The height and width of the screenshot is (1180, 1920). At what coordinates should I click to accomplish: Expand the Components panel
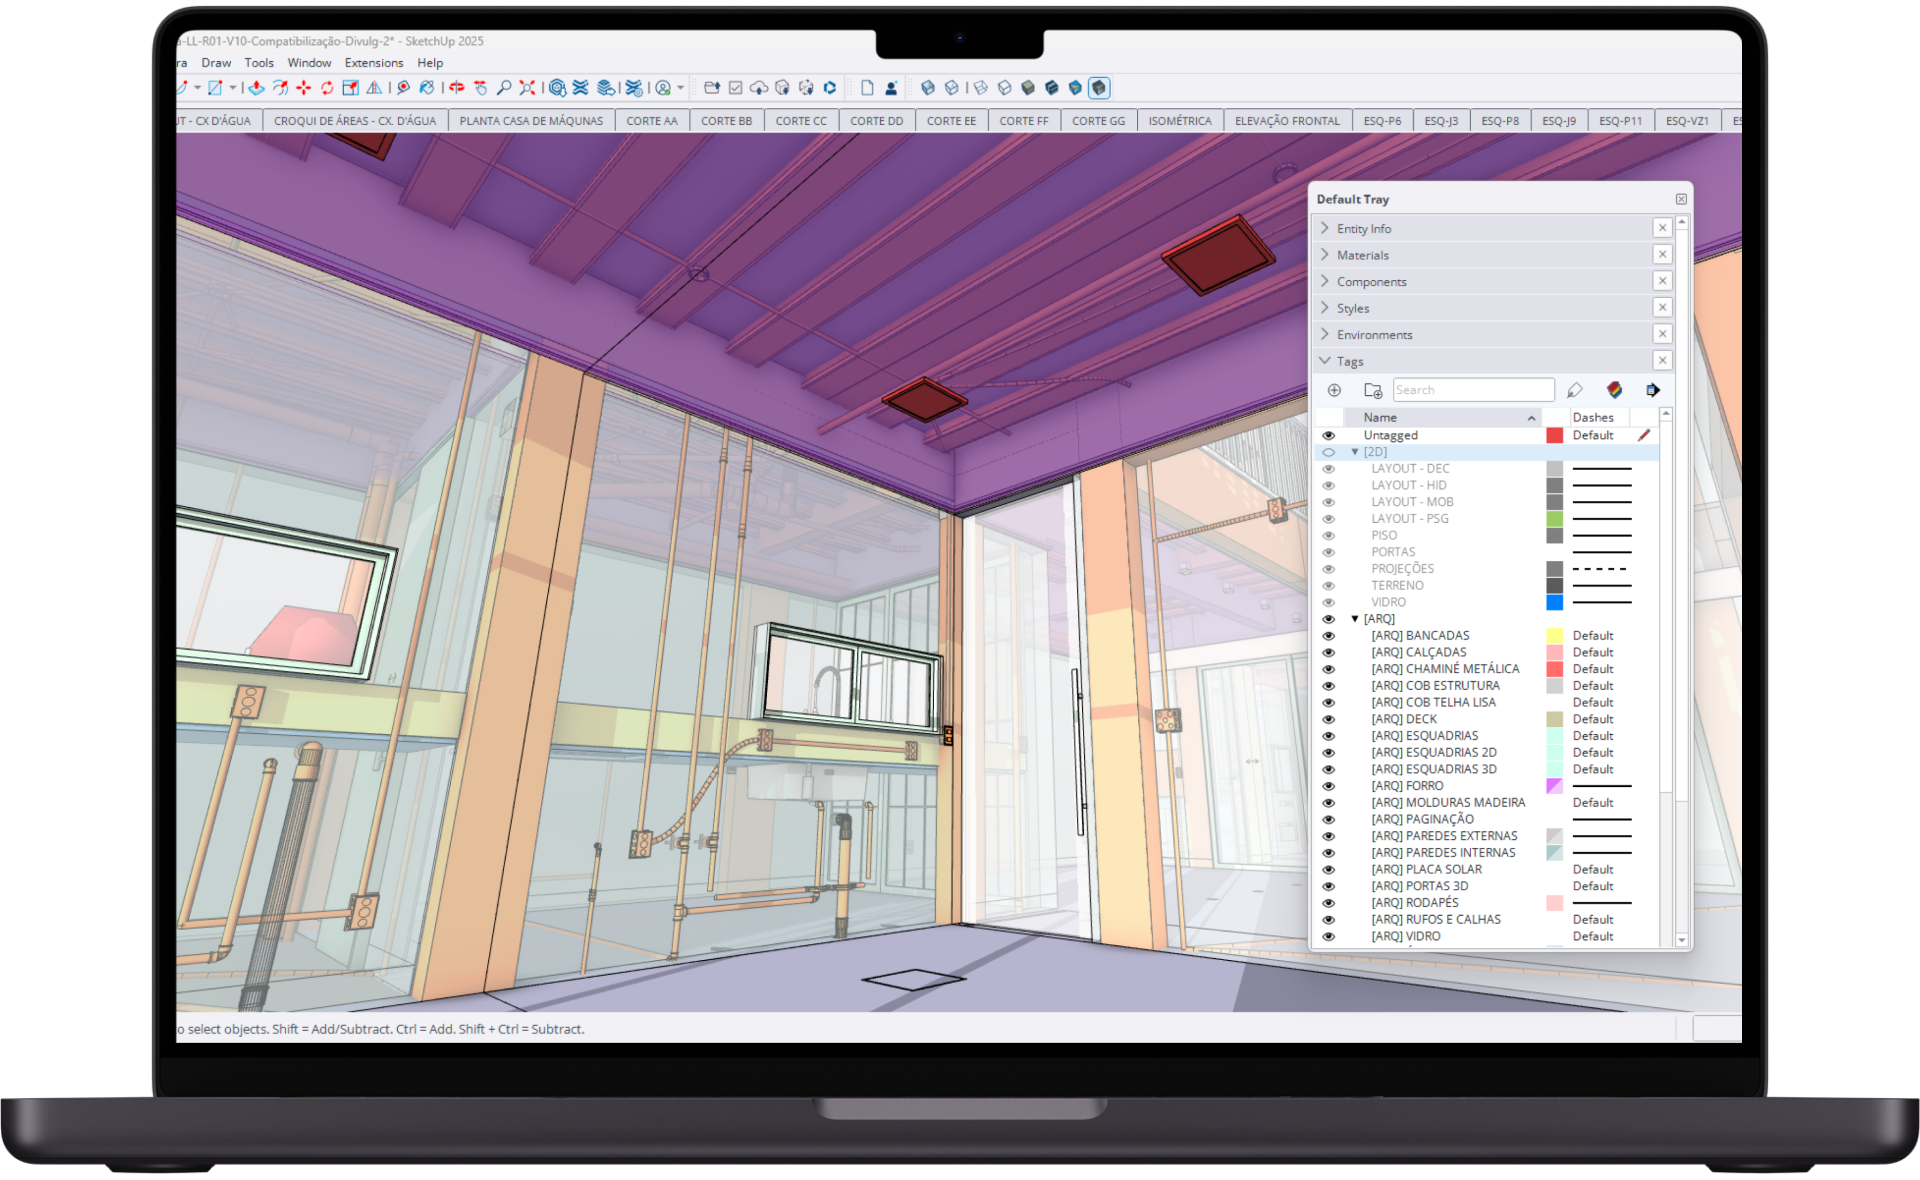tap(1325, 281)
